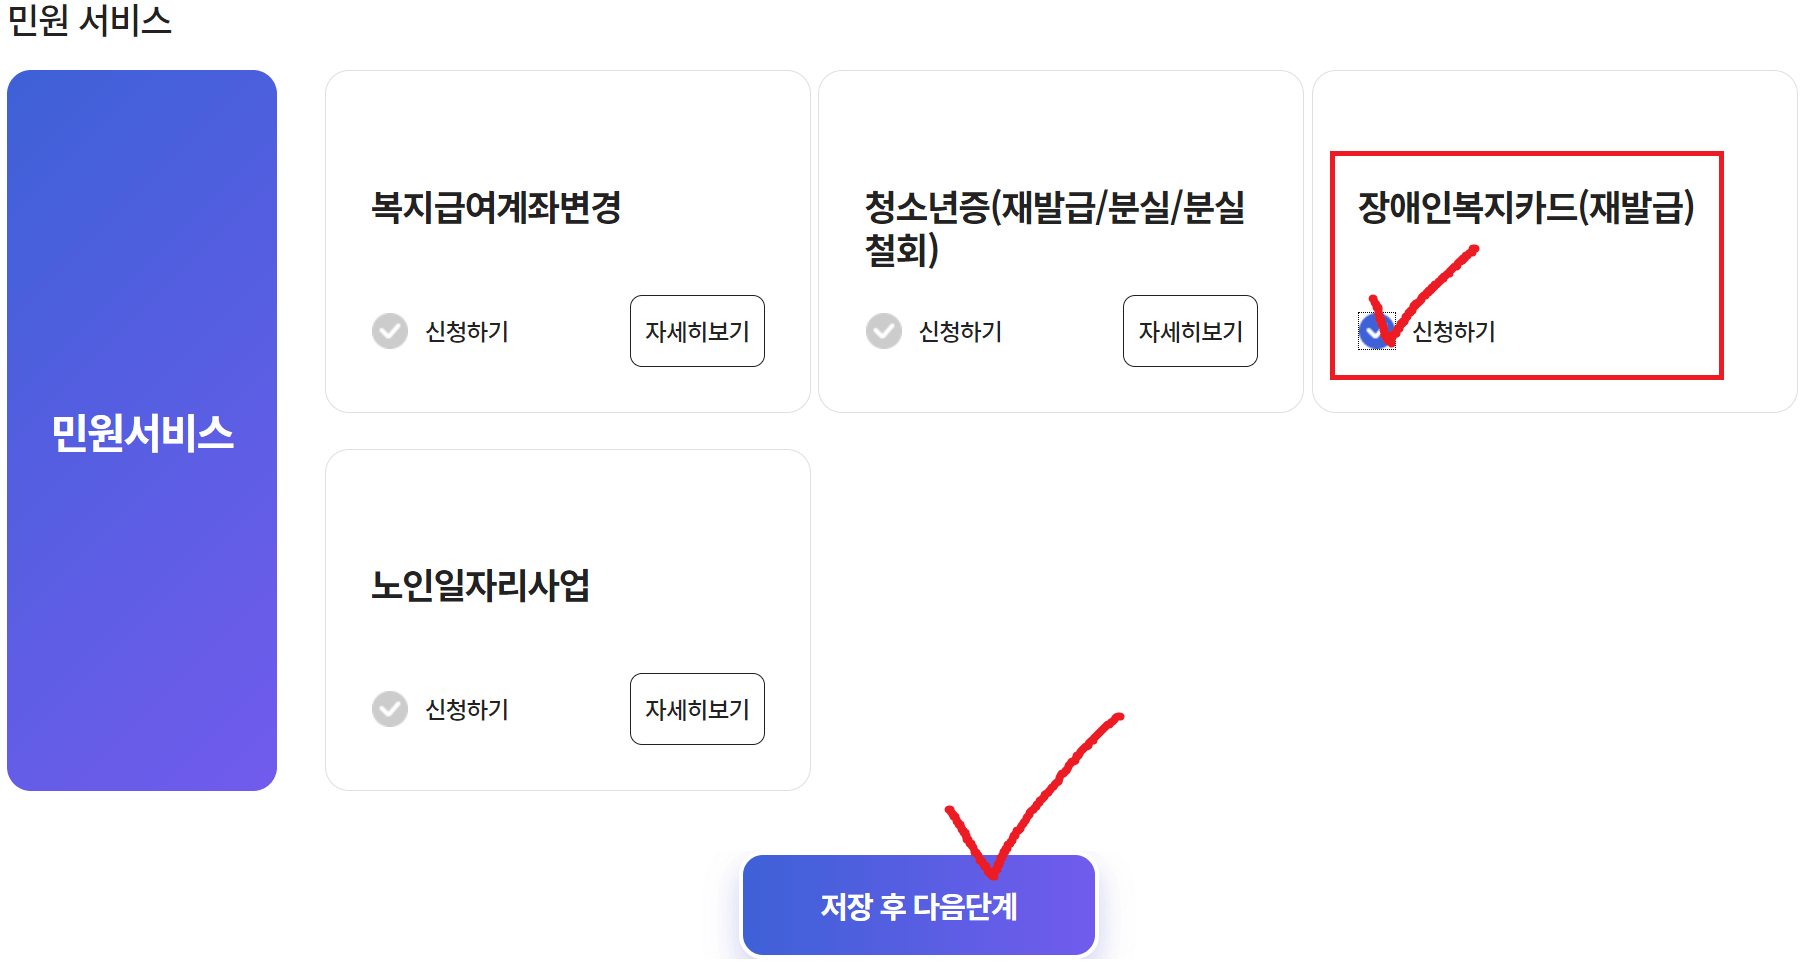Screen dimensions: 1808x979
Task: Open 자세히보기 for 노인일자리사업
Action: point(697,709)
